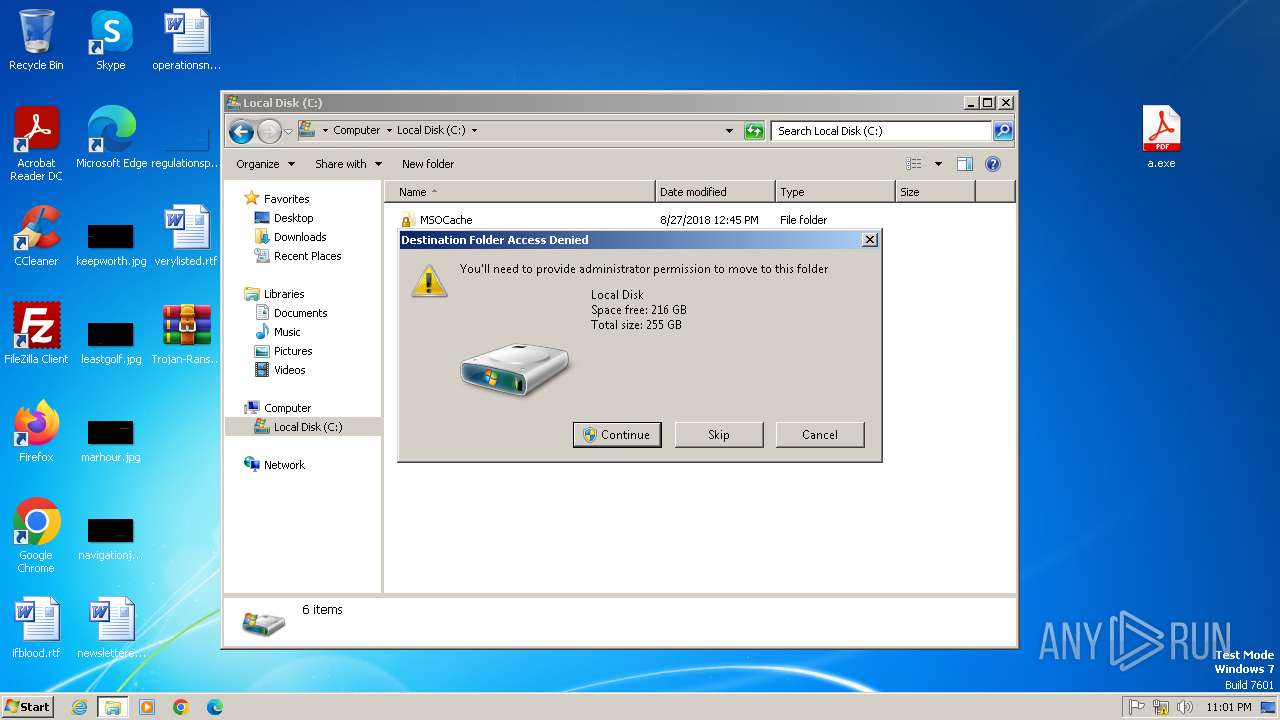This screenshot has height=720, width=1280.
Task: Click the Explorer forward arrow button
Action: coord(269,131)
